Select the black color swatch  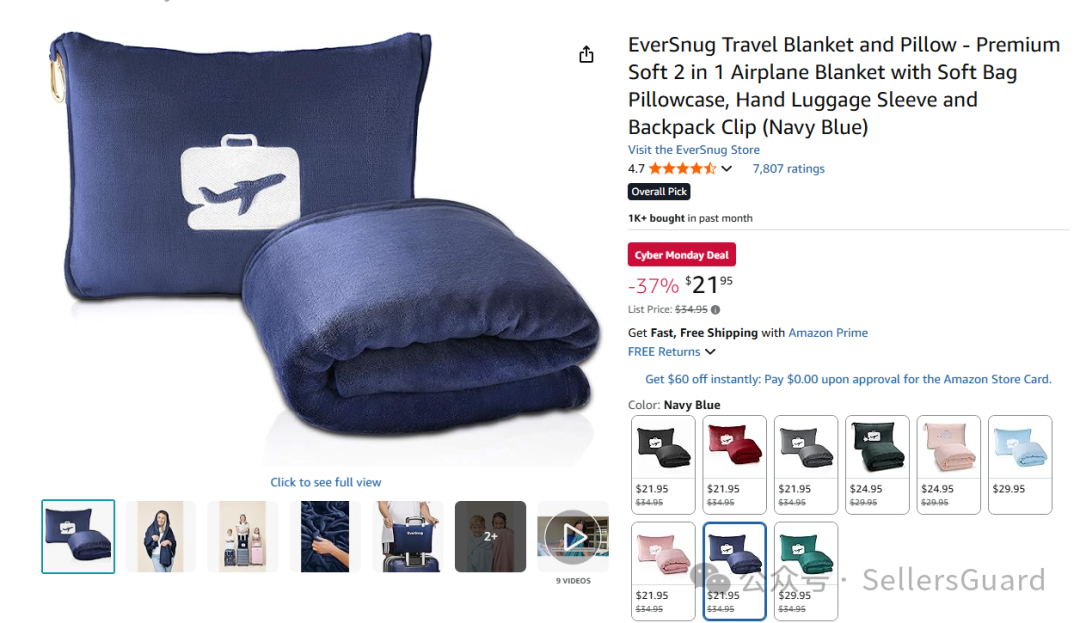point(663,465)
